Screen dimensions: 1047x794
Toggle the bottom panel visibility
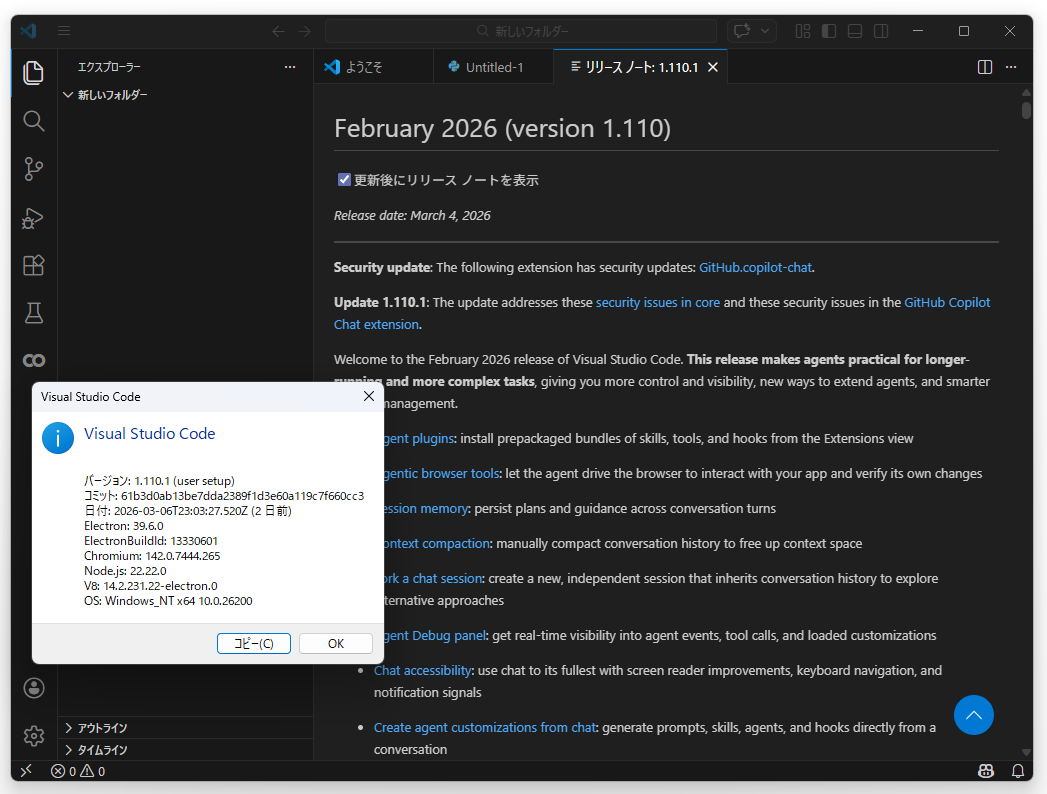854,31
